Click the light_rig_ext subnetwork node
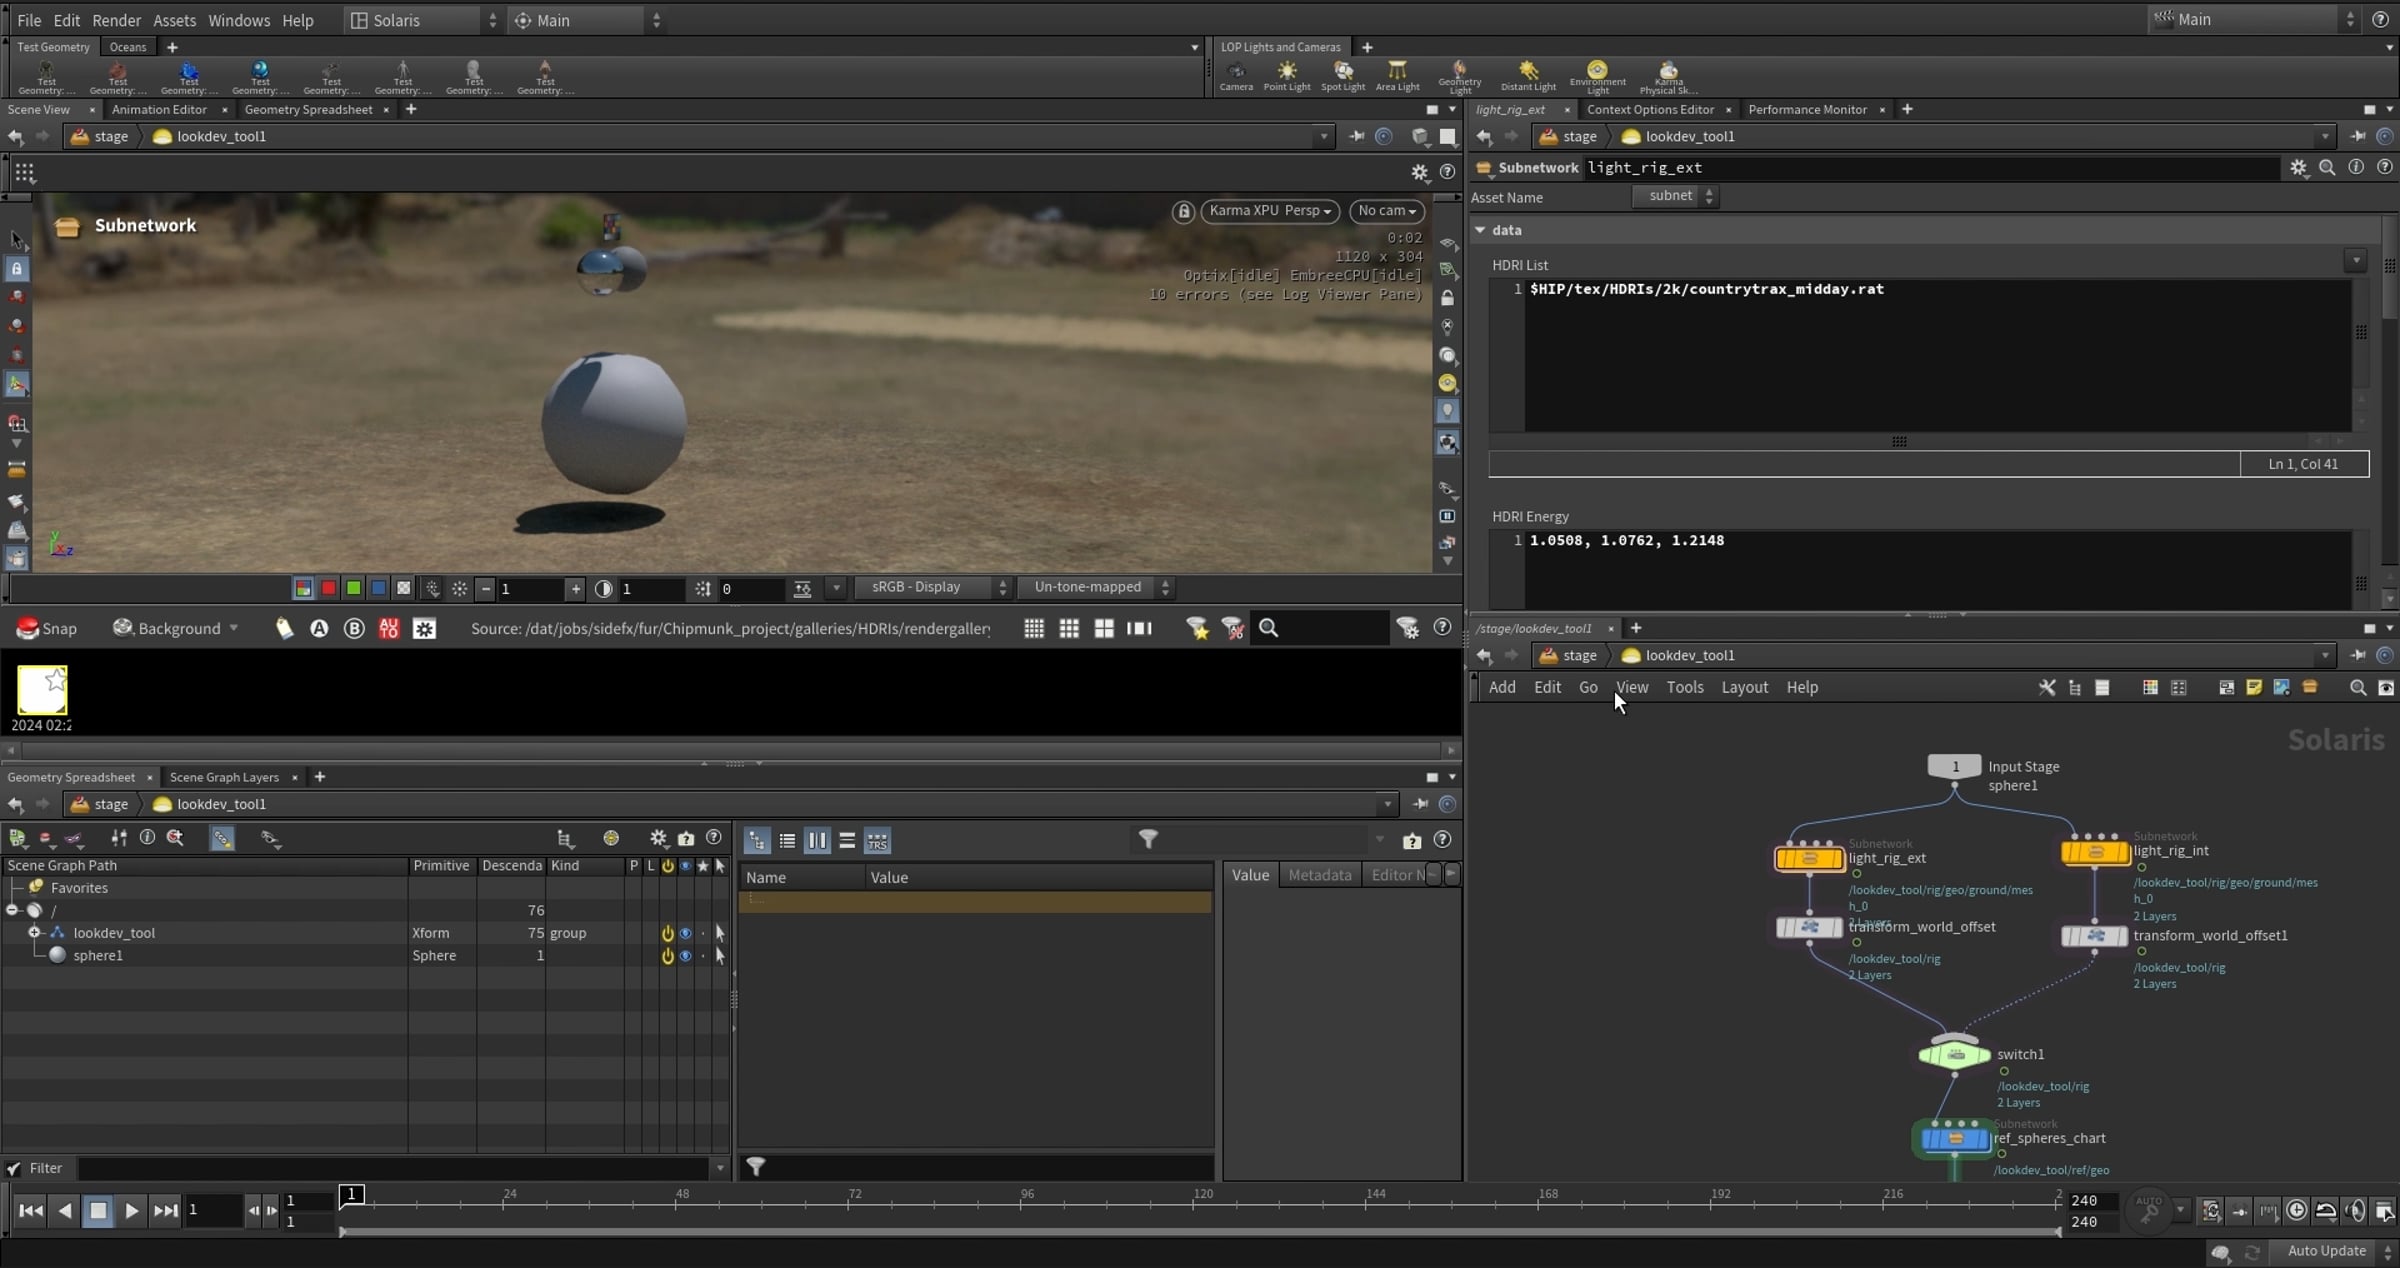This screenshot has height=1268, width=2400. pos(1809,858)
